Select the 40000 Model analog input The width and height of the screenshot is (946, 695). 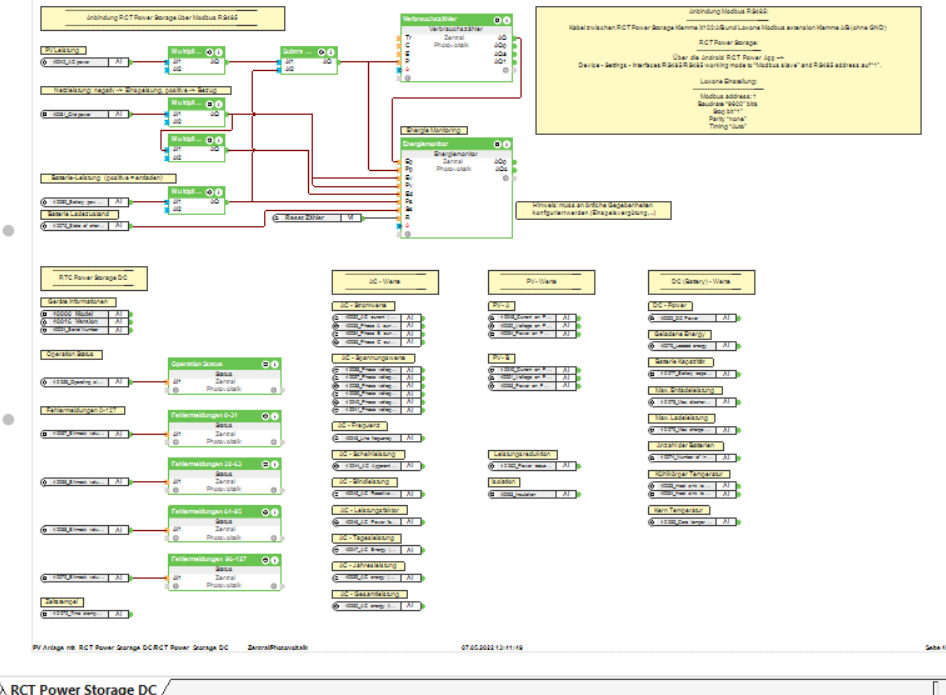pos(84,314)
